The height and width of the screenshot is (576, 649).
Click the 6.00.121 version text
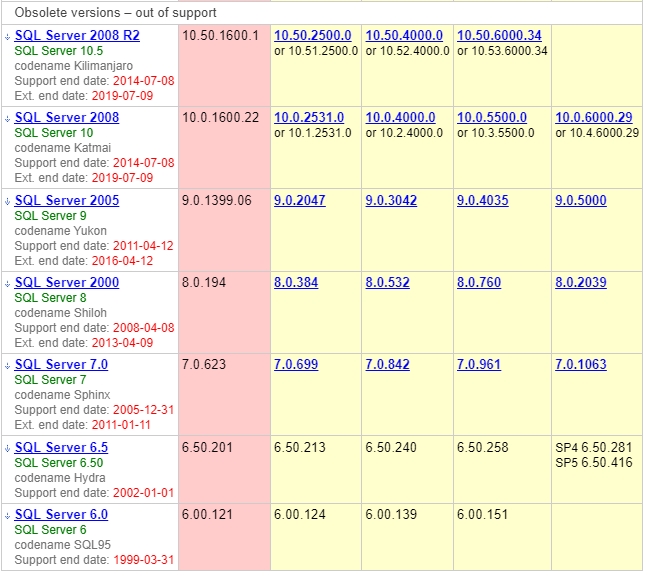point(207,514)
